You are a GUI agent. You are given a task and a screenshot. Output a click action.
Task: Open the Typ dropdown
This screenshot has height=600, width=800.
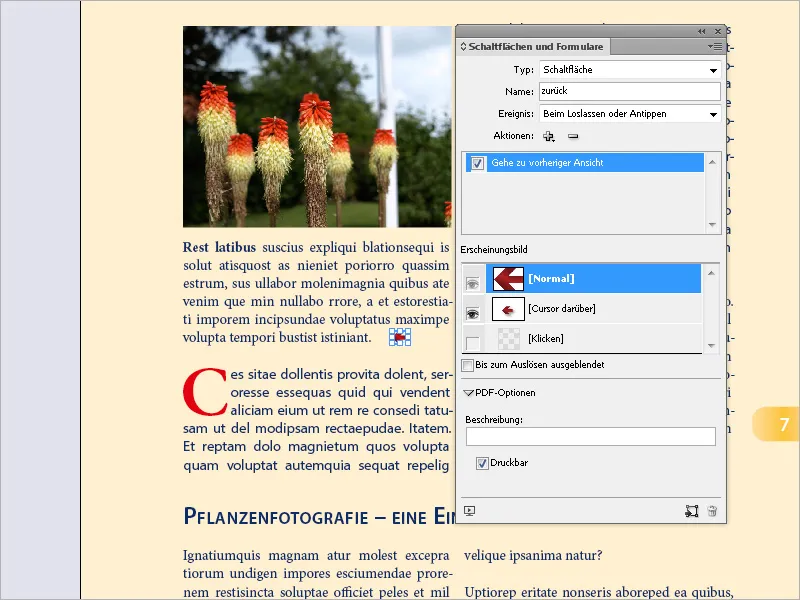(714, 70)
